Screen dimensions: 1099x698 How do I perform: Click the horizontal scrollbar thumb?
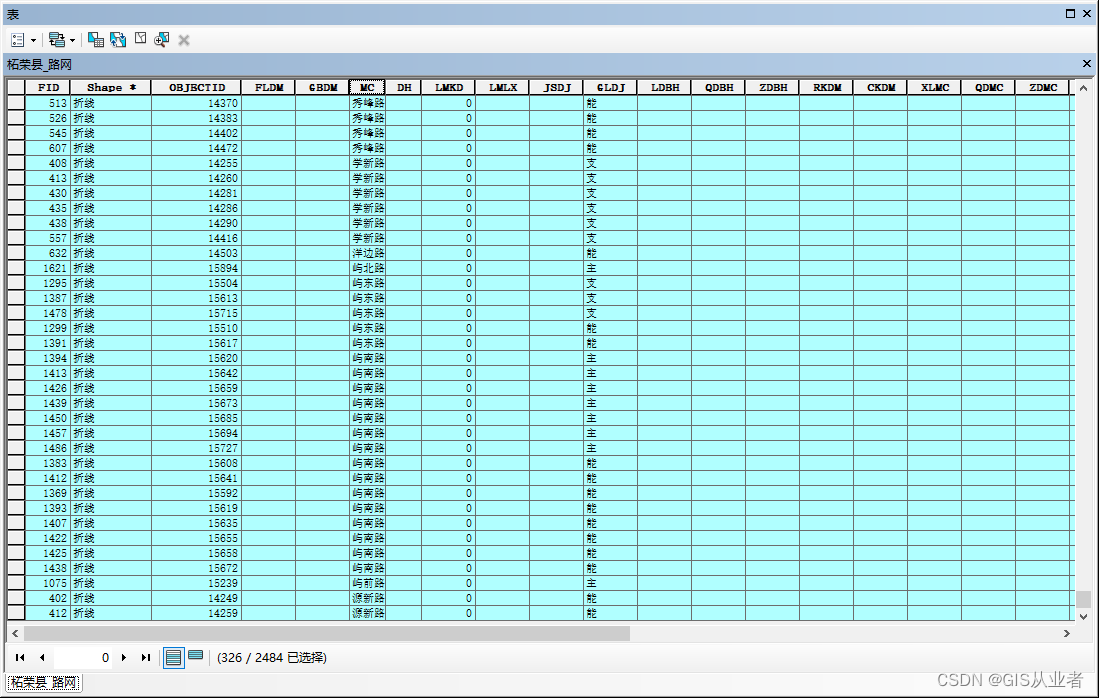(x=327, y=634)
